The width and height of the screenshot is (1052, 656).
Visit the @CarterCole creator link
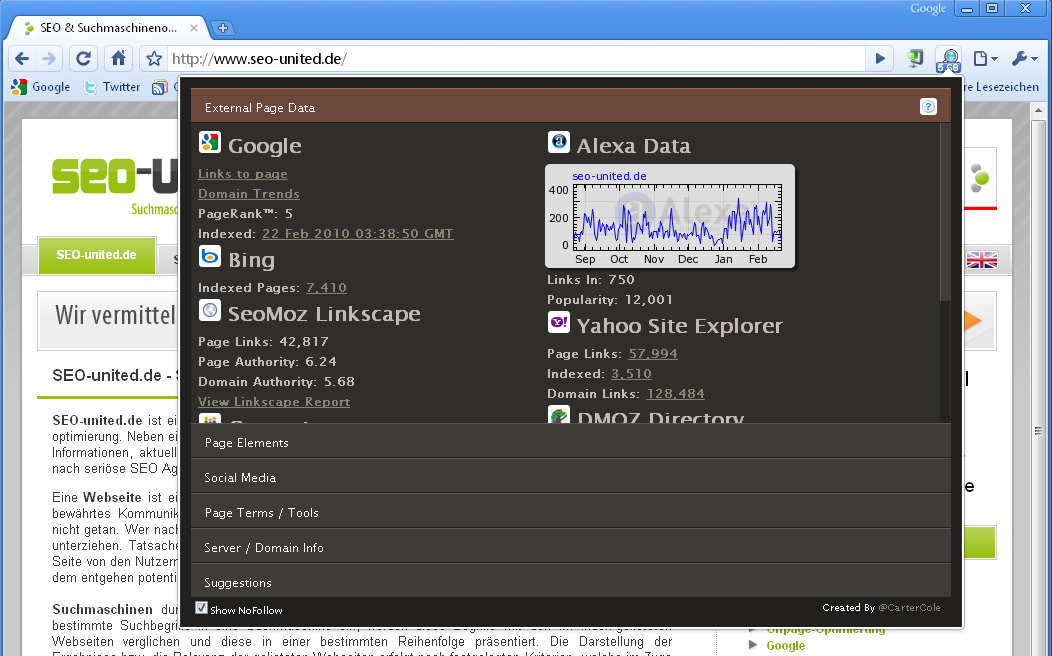[909, 608]
